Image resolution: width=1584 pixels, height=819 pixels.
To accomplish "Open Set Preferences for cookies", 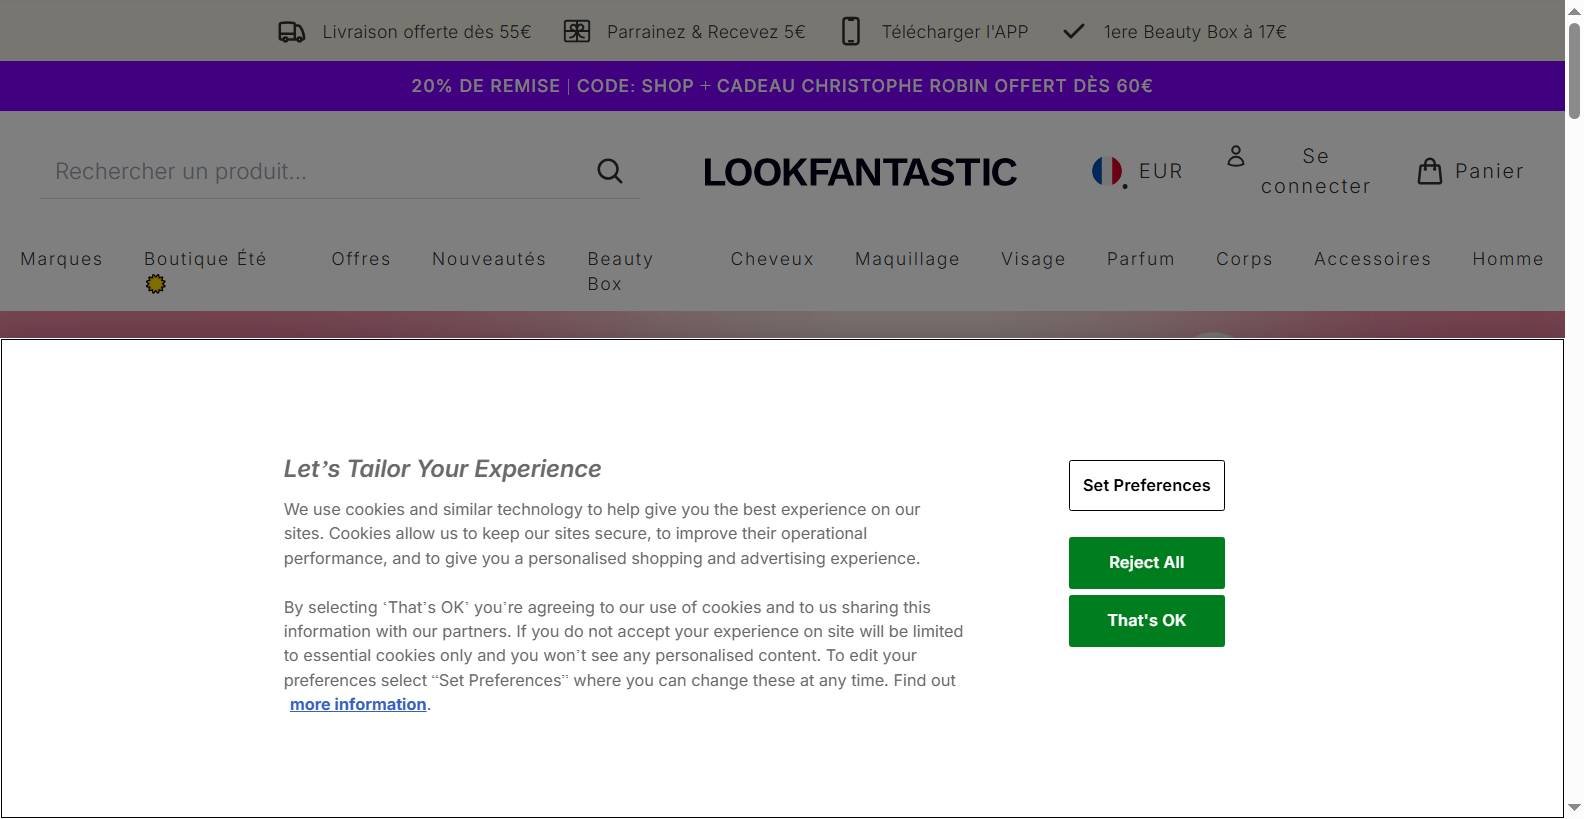I will click(1146, 485).
